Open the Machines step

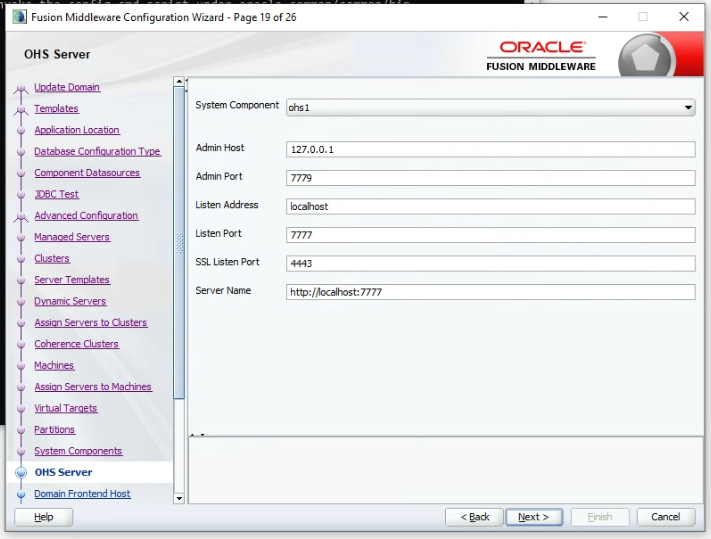[x=54, y=365]
